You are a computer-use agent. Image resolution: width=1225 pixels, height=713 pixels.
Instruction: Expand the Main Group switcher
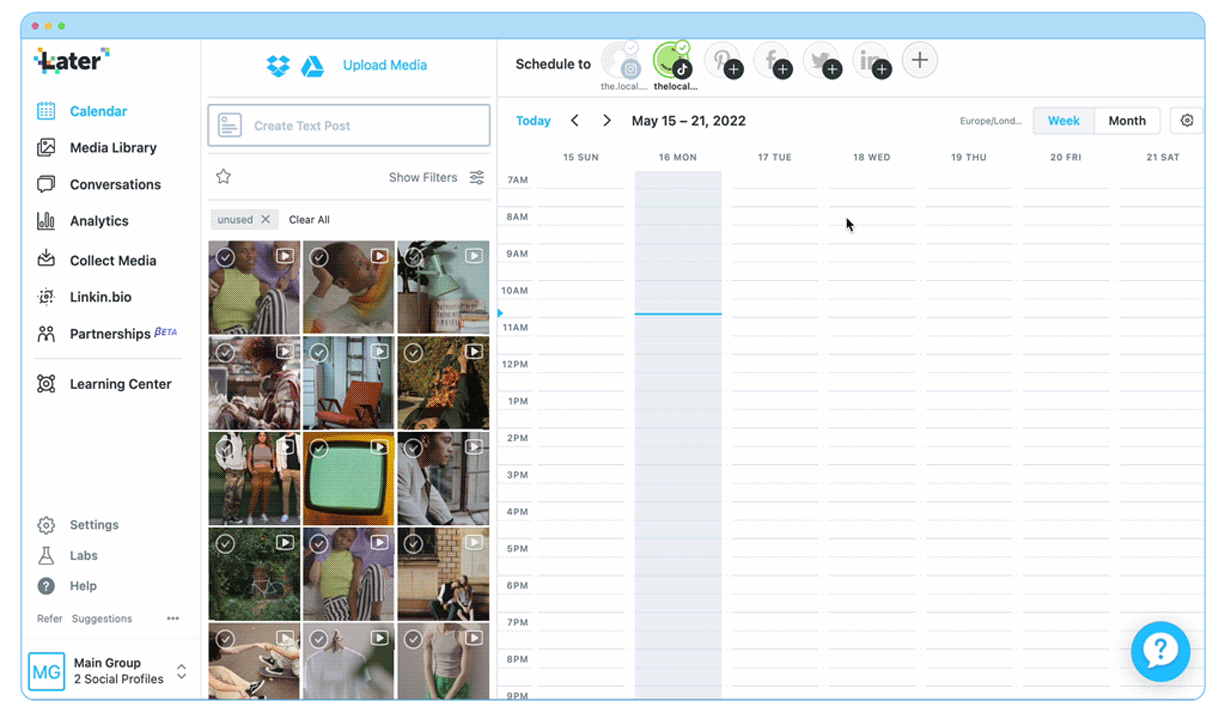pos(181,672)
